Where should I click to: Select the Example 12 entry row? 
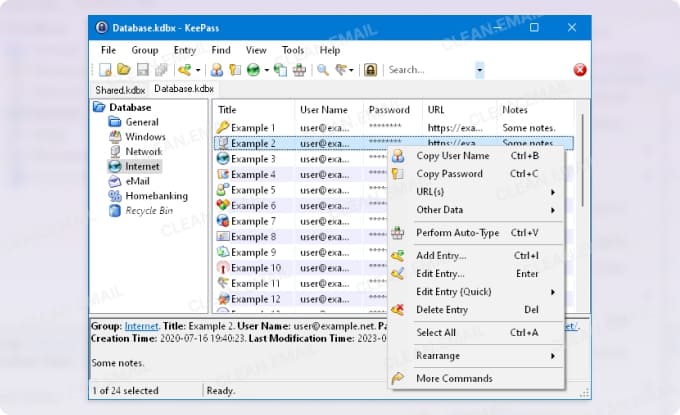(x=301, y=299)
